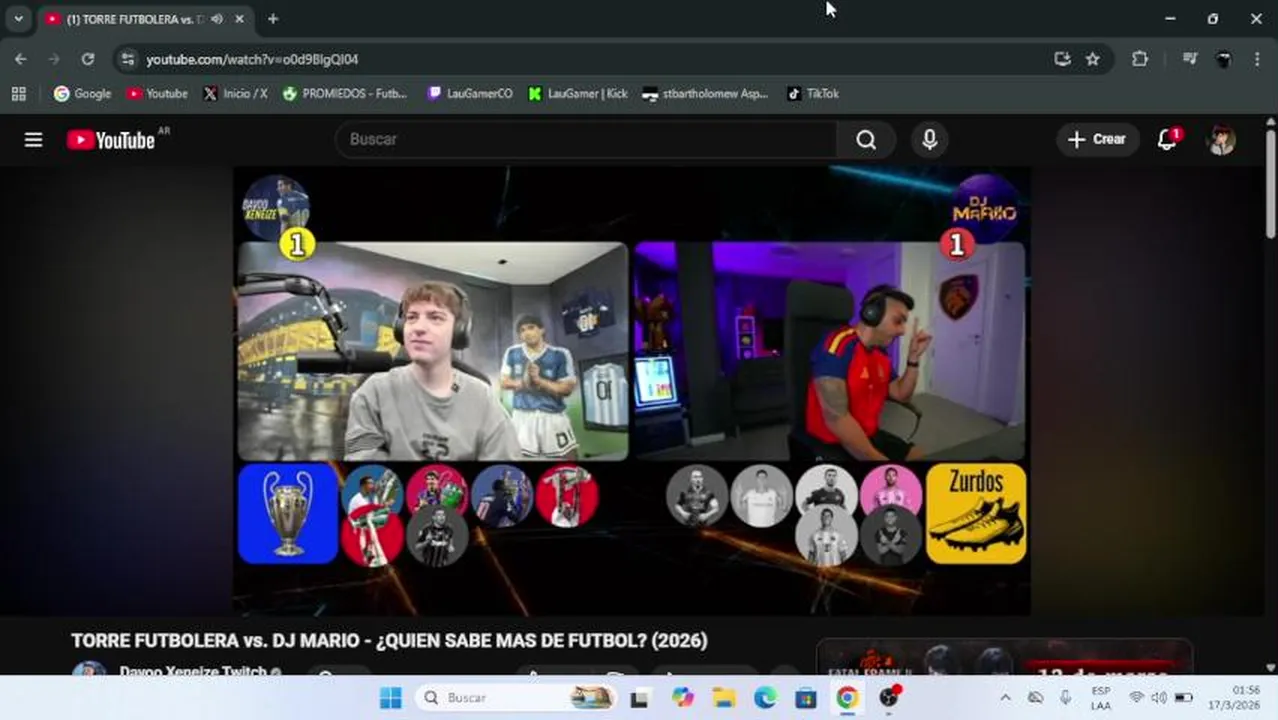Screen dimensions: 1278x720
Task: Open File Explorer from taskbar
Action: click(724, 698)
